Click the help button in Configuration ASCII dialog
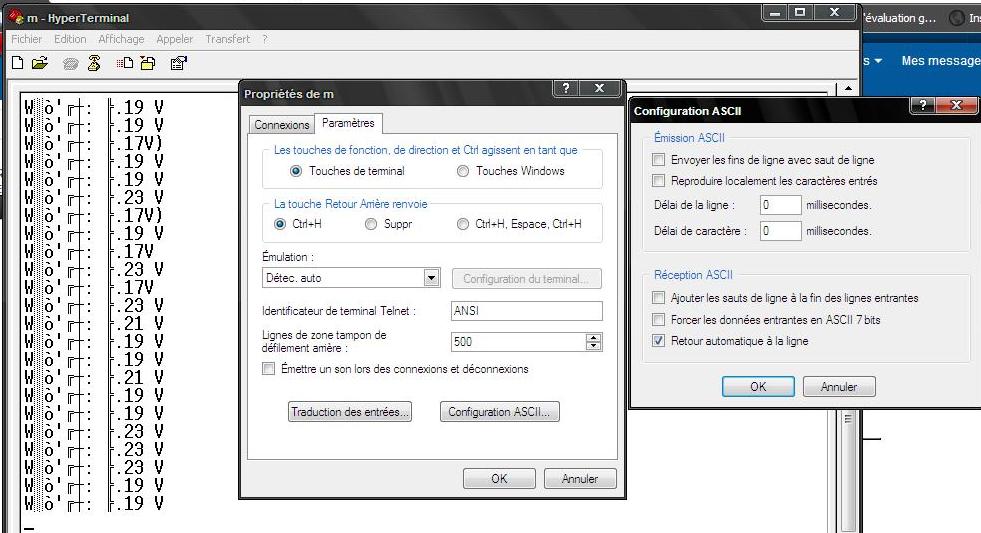This screenshot has width=981, height=533. click(x=923, y=105)
